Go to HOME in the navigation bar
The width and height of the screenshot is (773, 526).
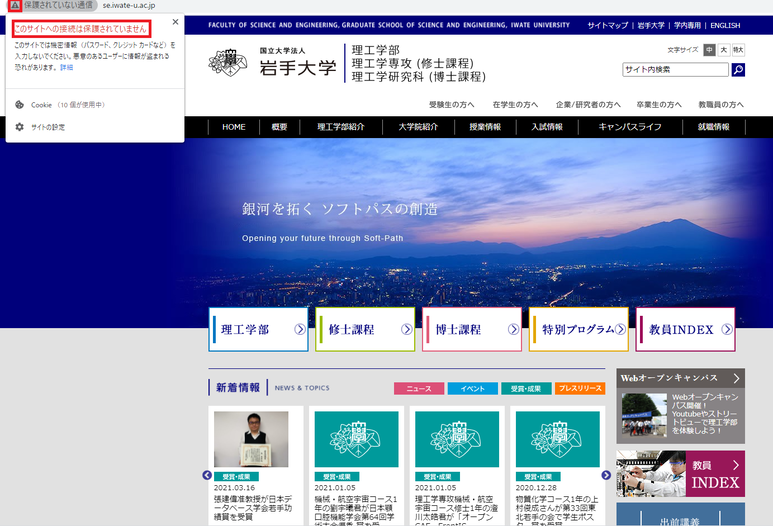tap(234, 127)
